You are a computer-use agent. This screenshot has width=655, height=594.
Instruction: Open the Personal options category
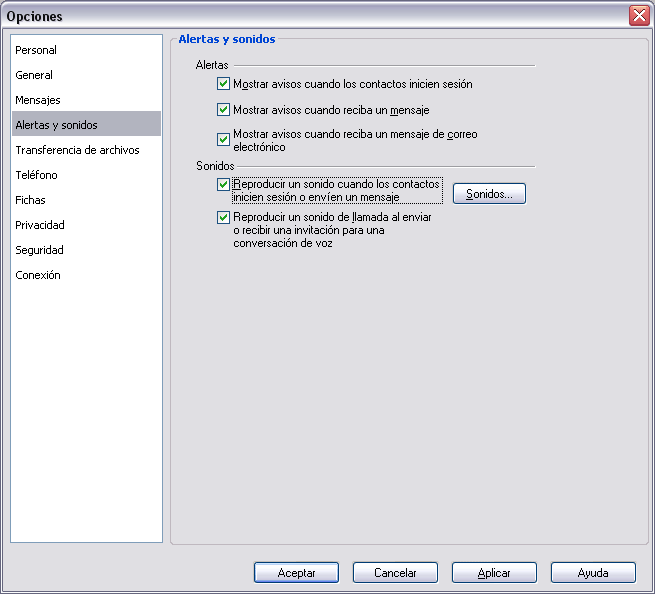[x=86, y=50]
